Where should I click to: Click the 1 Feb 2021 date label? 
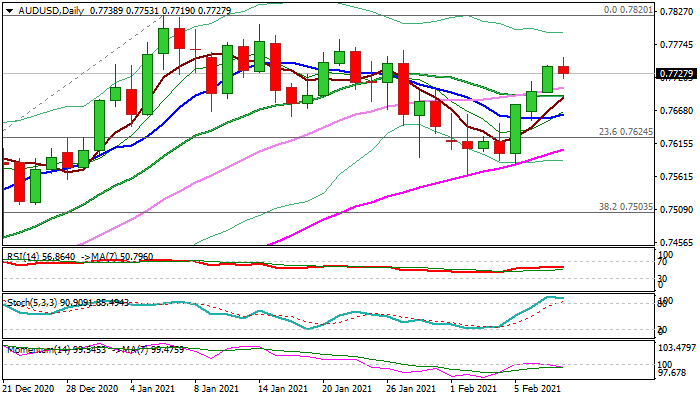tap(475, 388)
